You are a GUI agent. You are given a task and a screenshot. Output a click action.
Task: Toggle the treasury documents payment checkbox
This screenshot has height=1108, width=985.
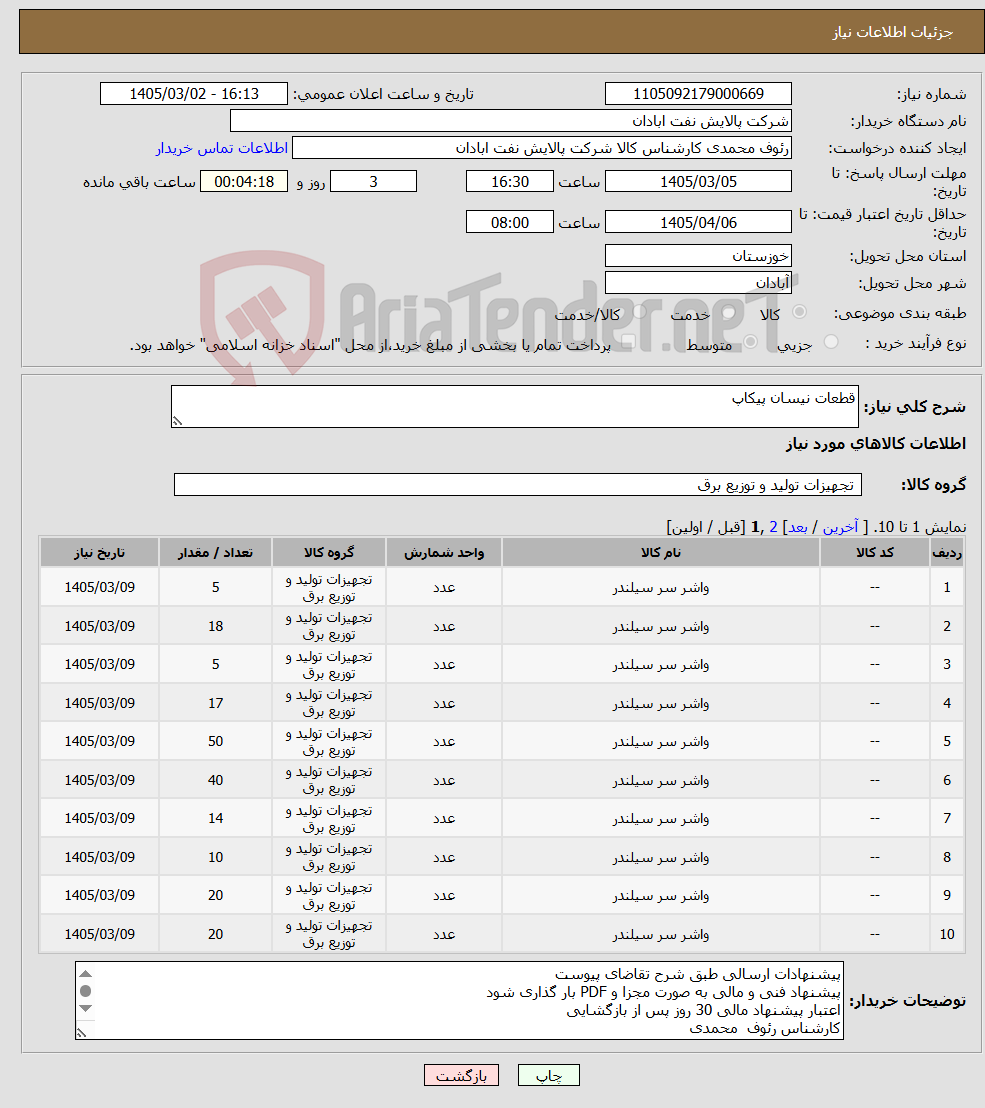(627, 342)
